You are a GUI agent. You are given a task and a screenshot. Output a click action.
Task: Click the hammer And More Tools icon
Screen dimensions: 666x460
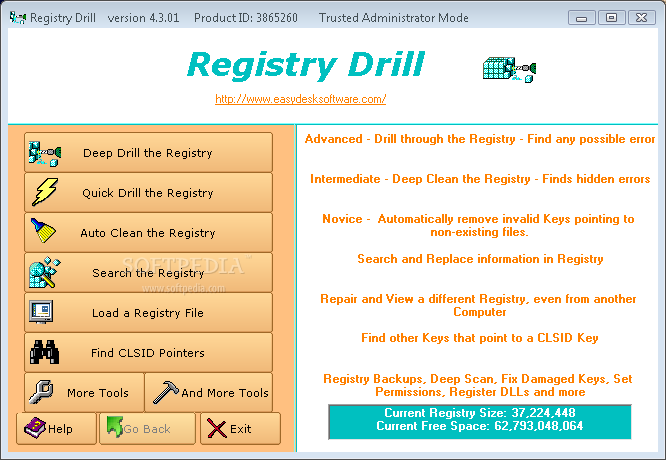click(165, 392)
